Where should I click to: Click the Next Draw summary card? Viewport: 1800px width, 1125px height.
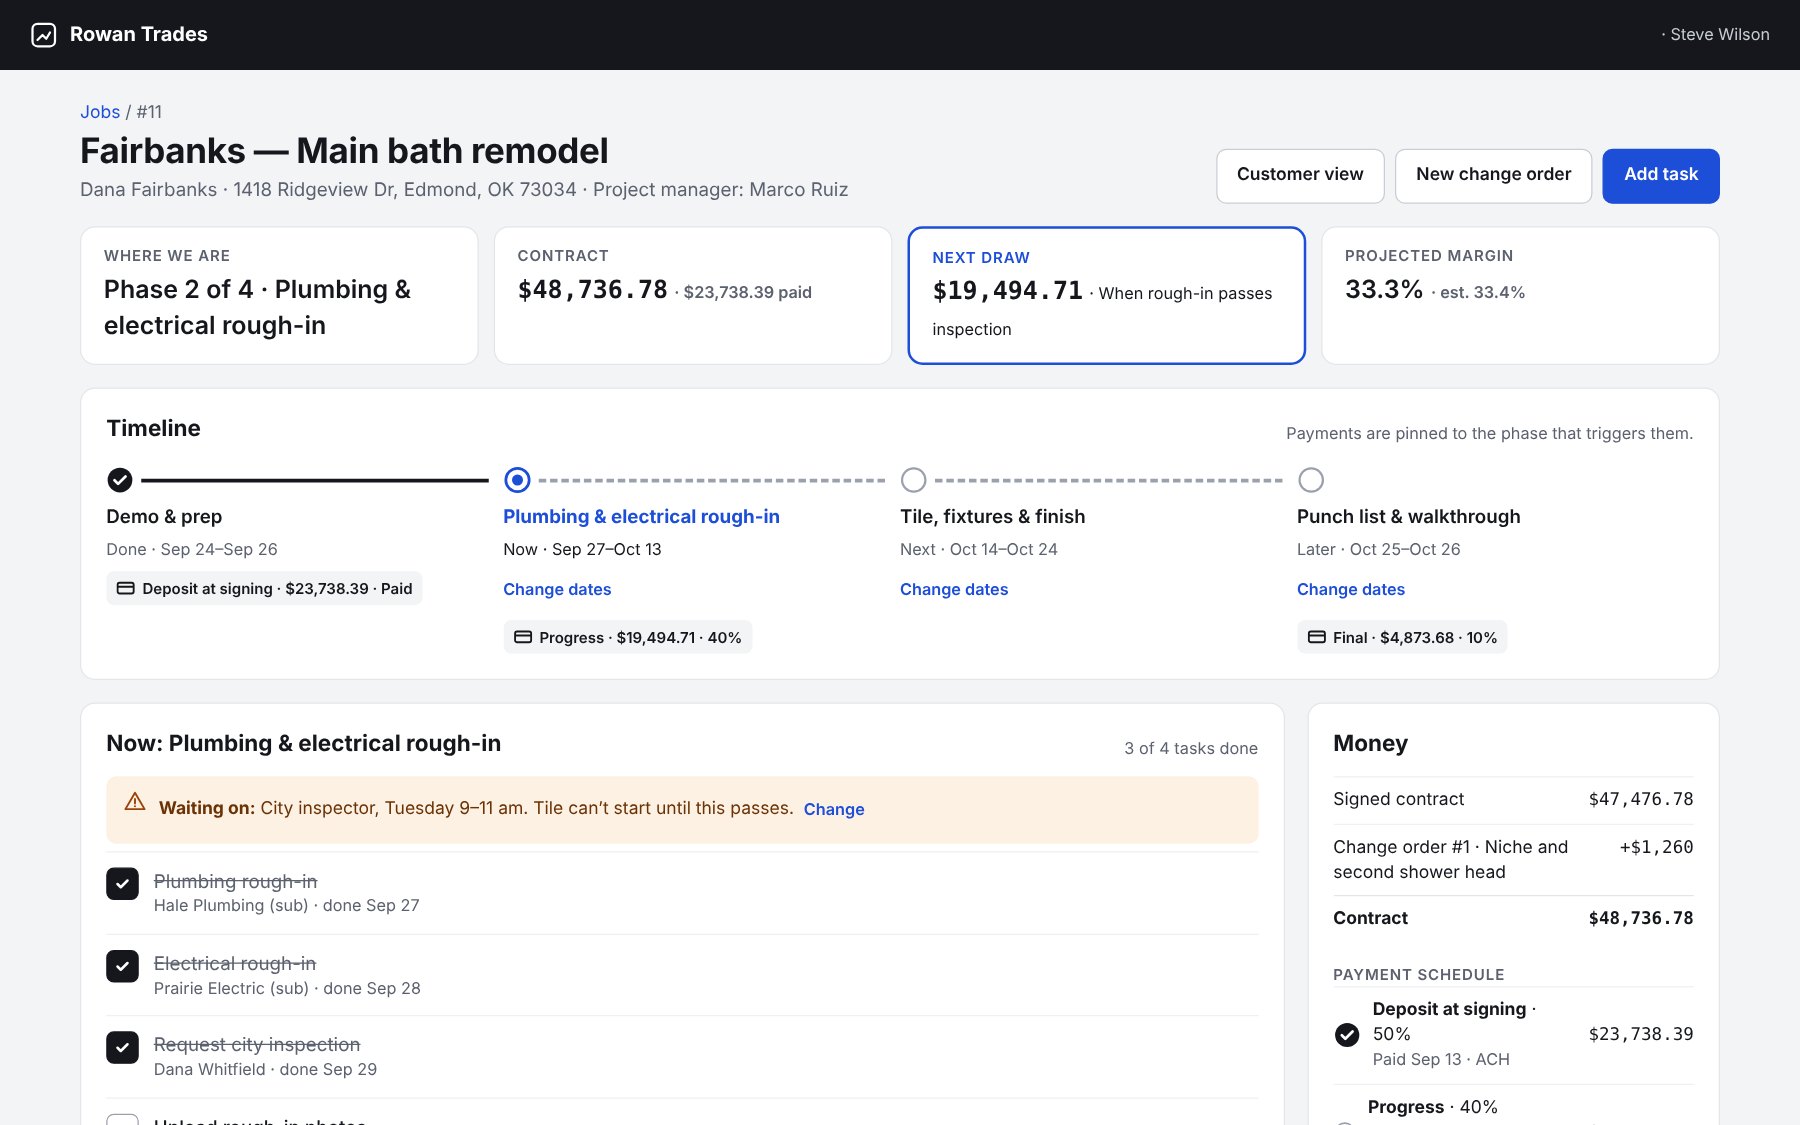[x=1106, y=295]
